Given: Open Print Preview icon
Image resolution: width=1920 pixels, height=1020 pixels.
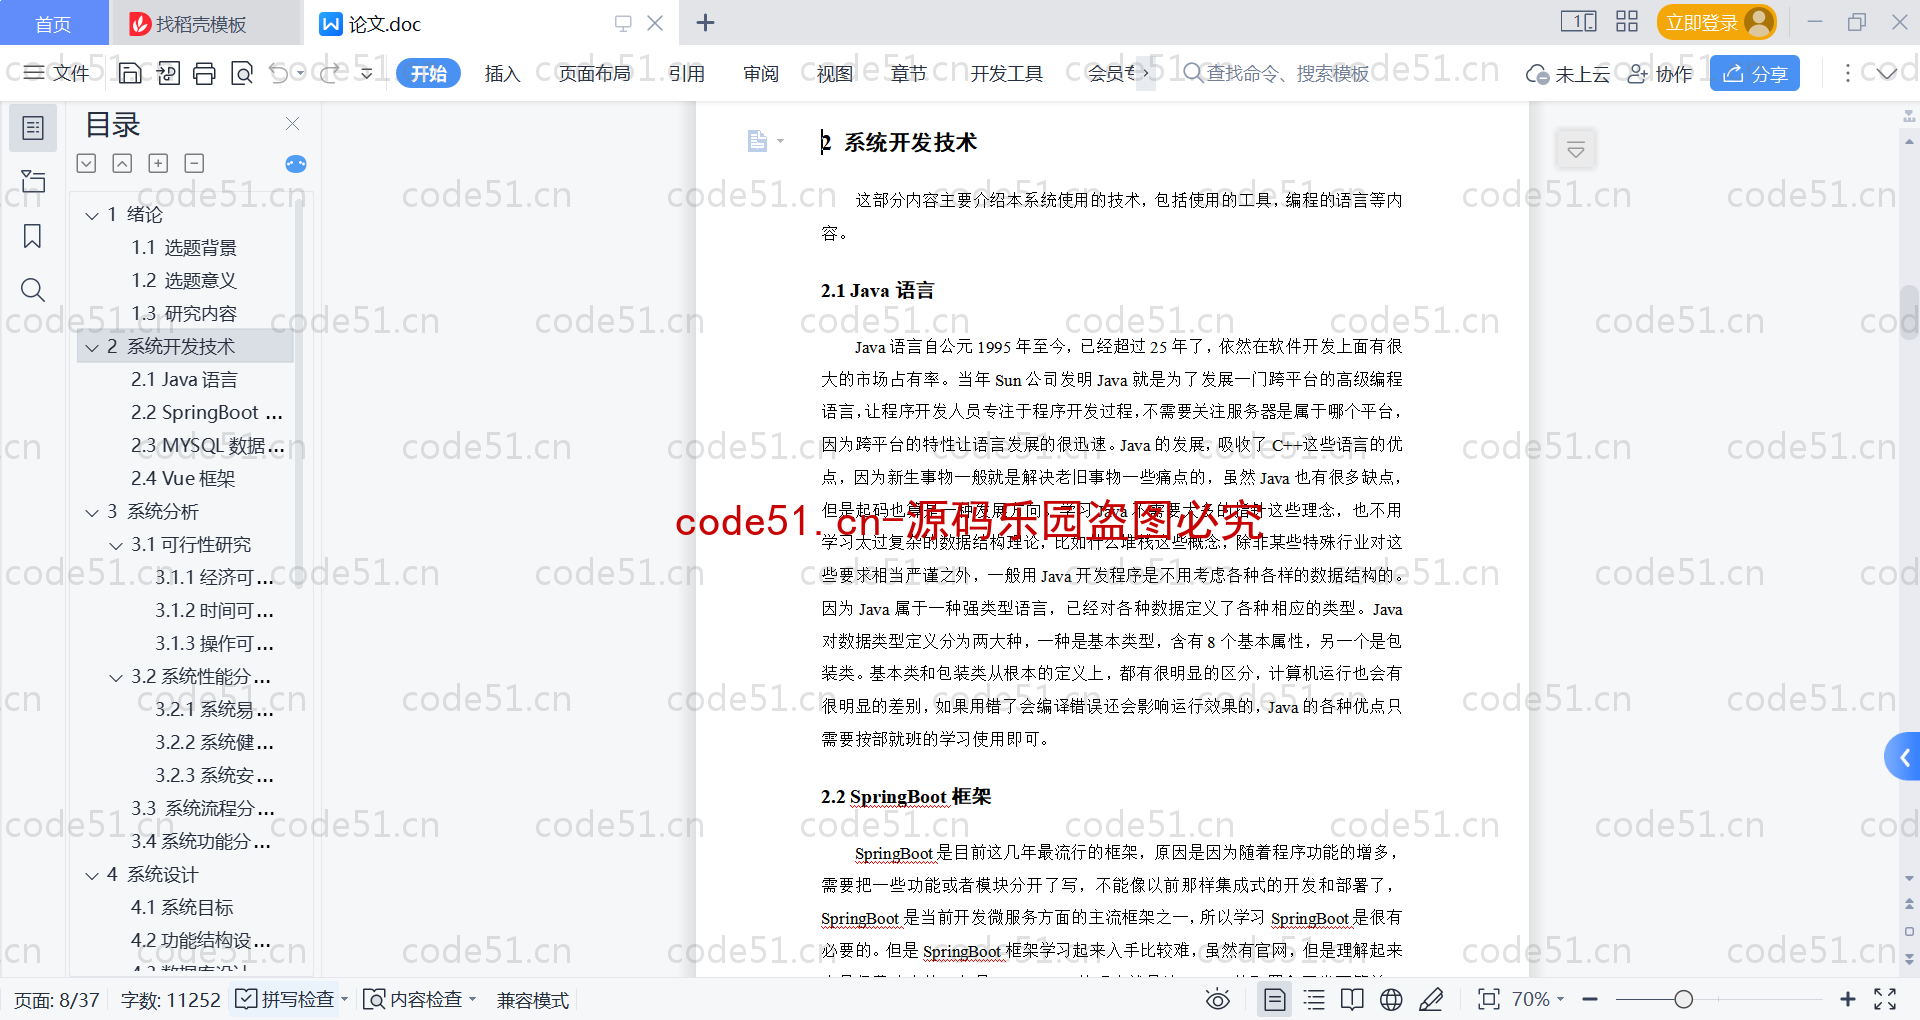Looking at the screenshot, I should [x=242, y=73].
